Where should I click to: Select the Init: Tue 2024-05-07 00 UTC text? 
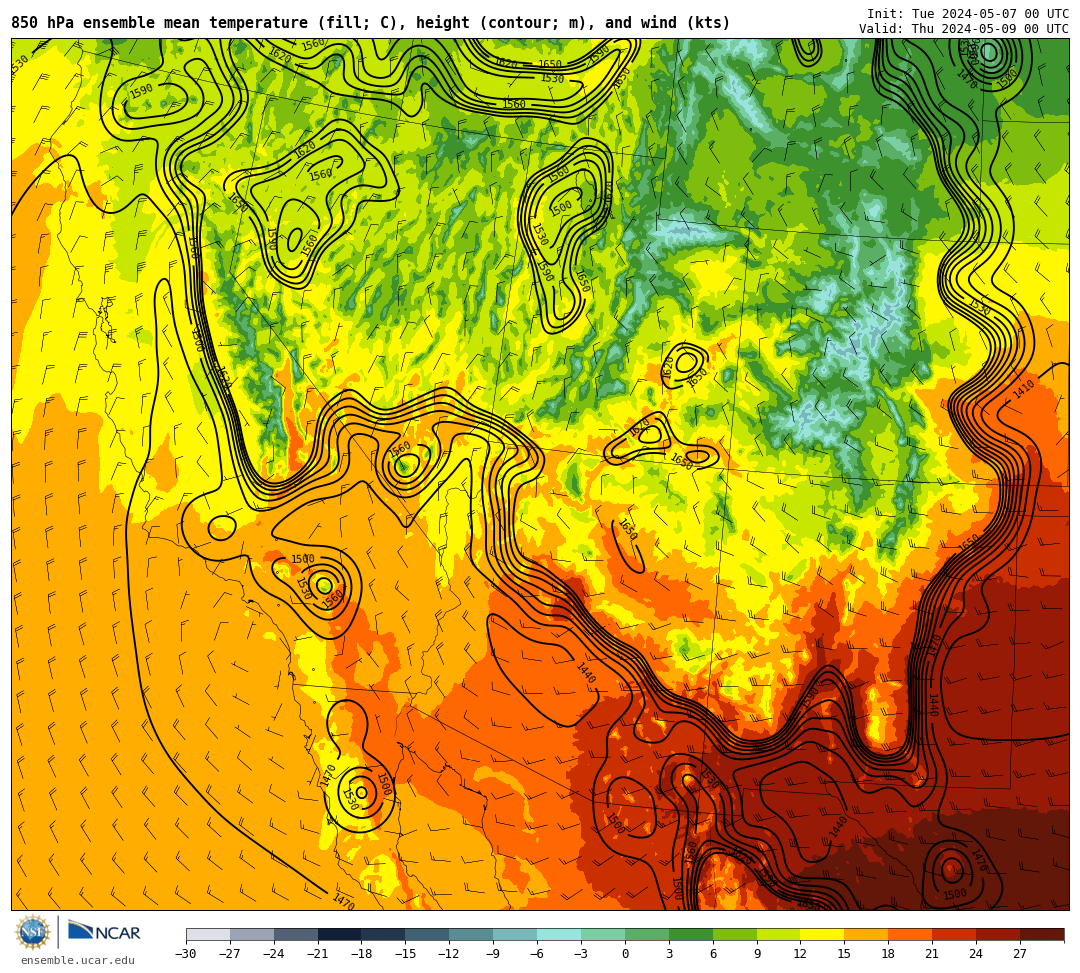click(968, 14)
